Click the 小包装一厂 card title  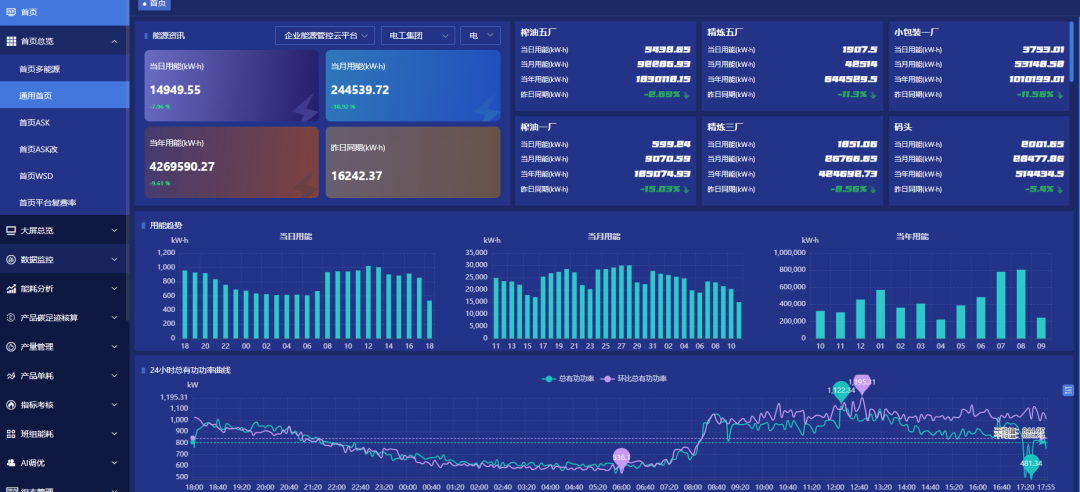tap(916, 32)
